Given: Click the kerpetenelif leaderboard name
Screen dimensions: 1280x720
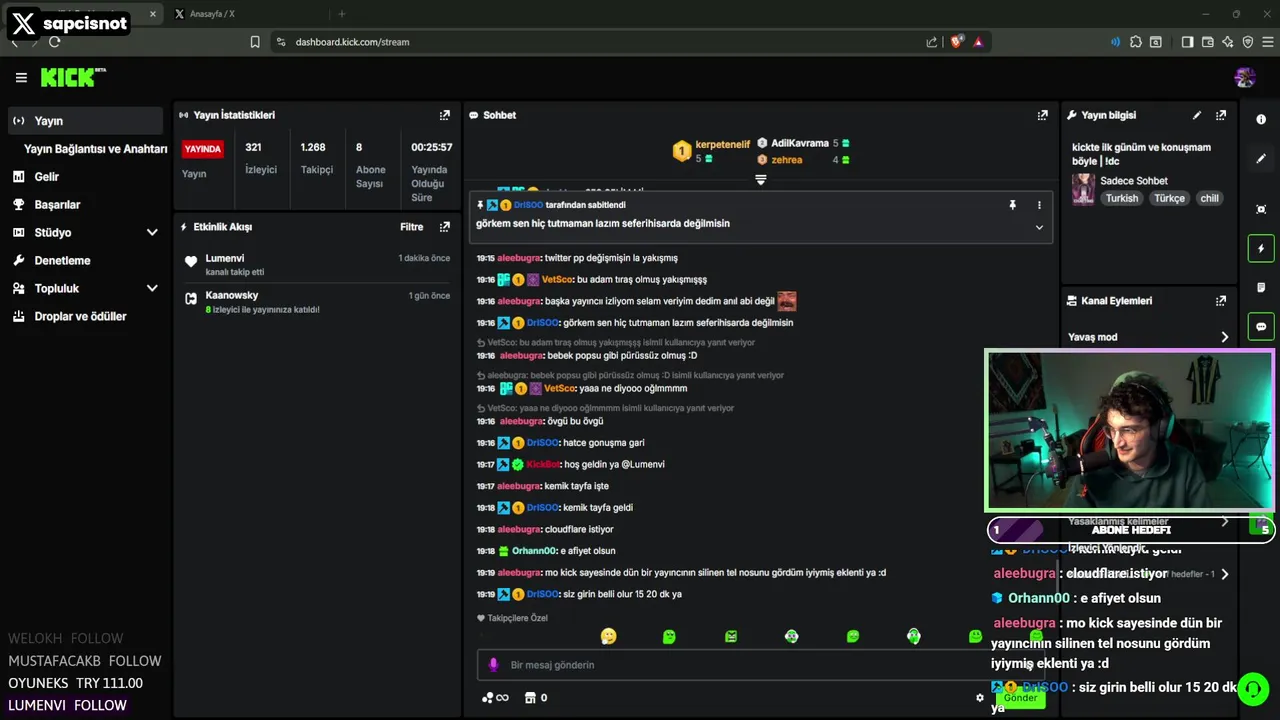Looking at the screenshot, I should (722, 144).
